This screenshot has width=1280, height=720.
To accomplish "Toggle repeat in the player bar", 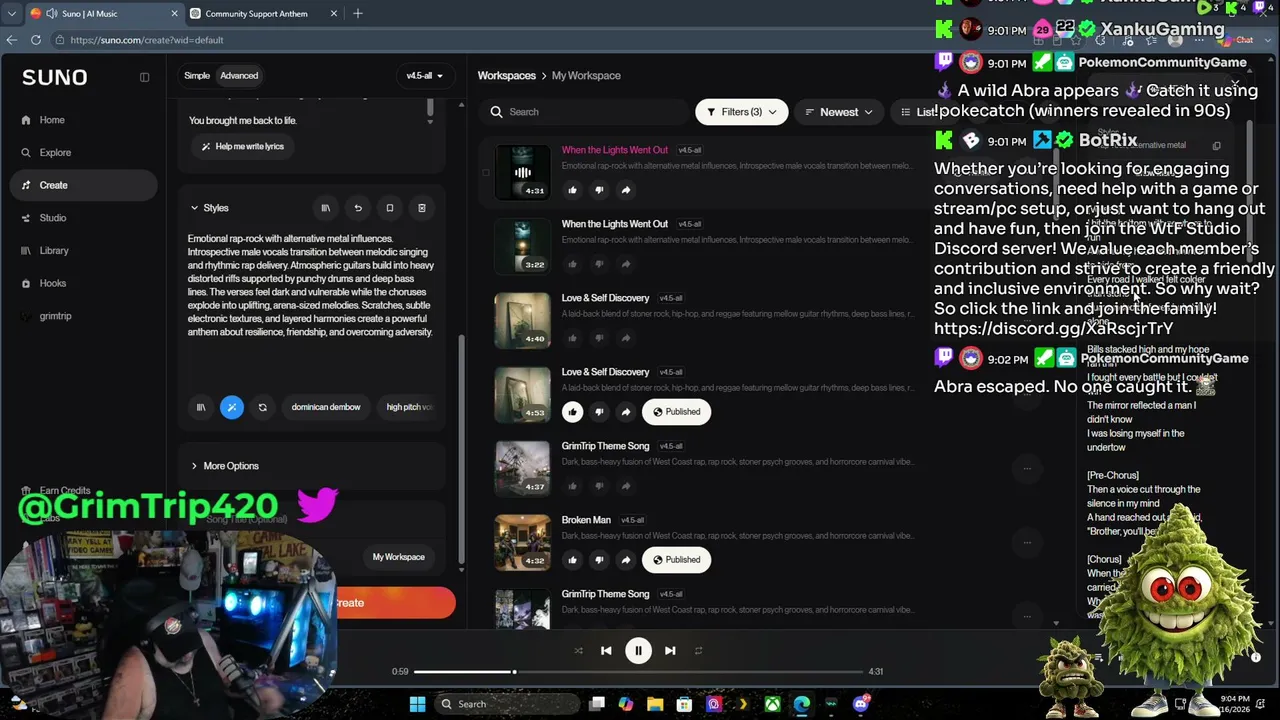I will [x=698, y=651].
